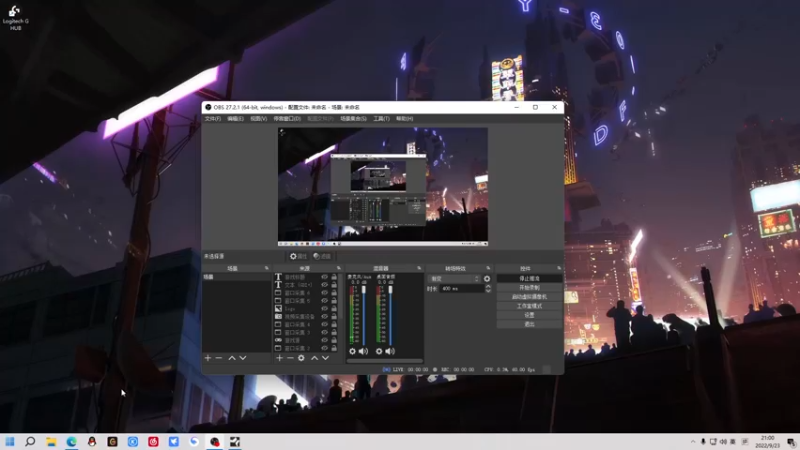
Task: Open taskbar Search
Action: pyautogui.click(x=30, y=441)
